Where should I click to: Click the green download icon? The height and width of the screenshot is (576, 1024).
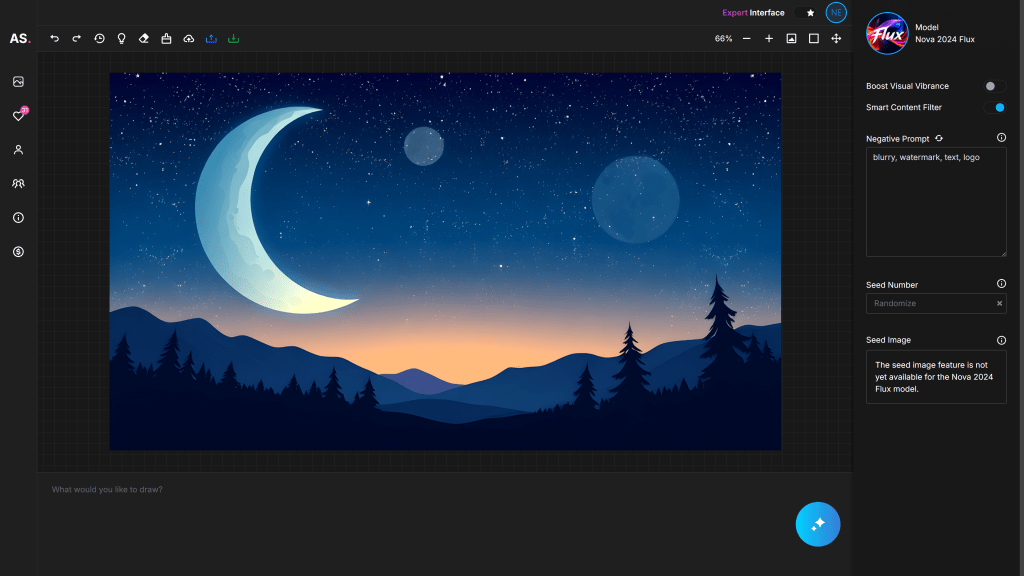[x=233, y=38]
